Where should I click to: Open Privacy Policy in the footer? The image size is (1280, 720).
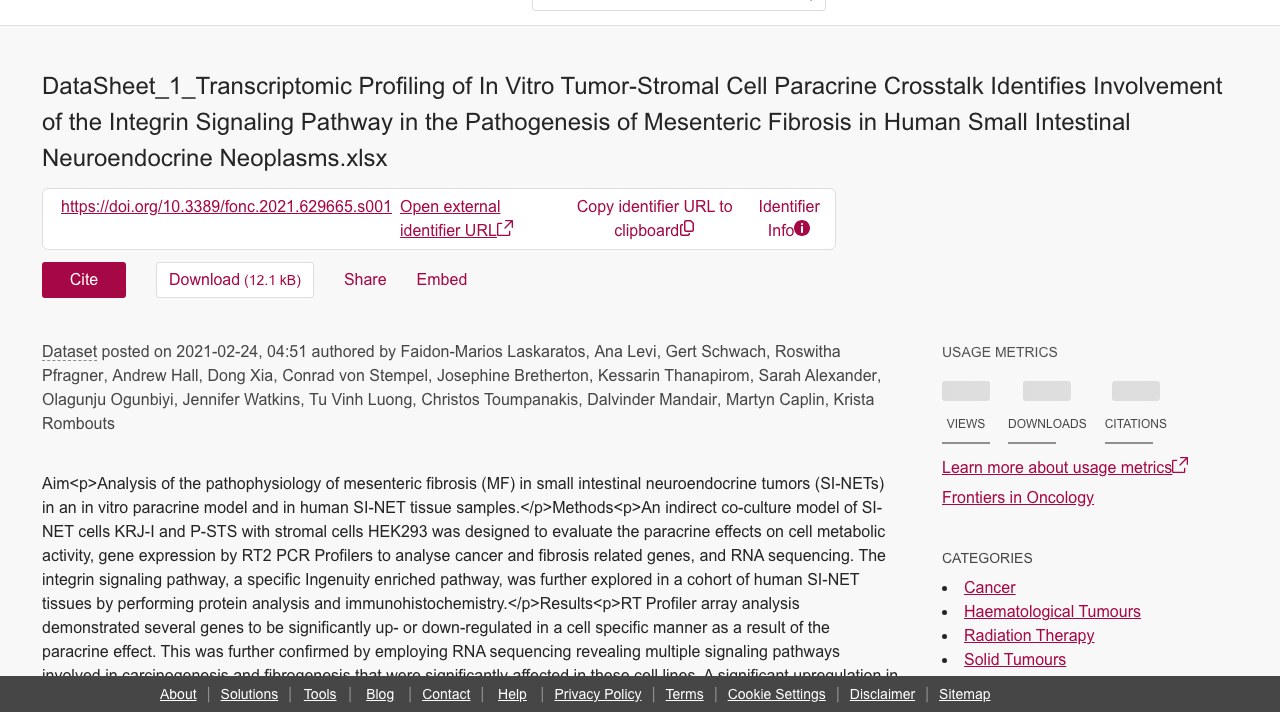coord(598,694)
